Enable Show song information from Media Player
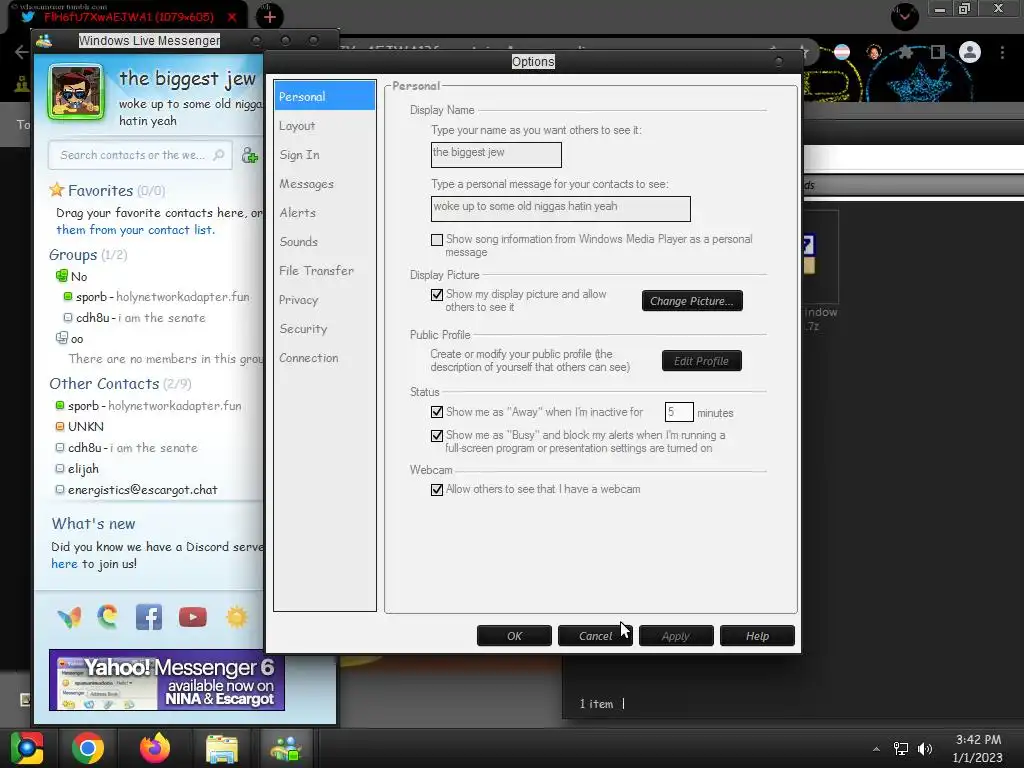This screenshot has width=1024, height=768. tap(437, 240)
